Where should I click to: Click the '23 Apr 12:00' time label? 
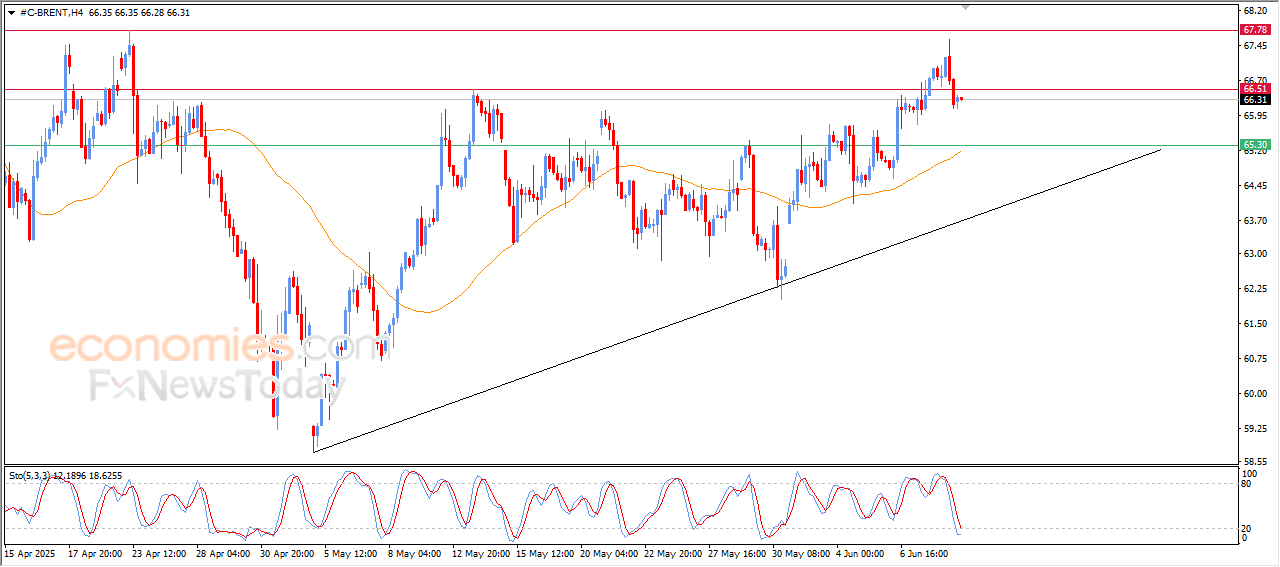(160, 552)
